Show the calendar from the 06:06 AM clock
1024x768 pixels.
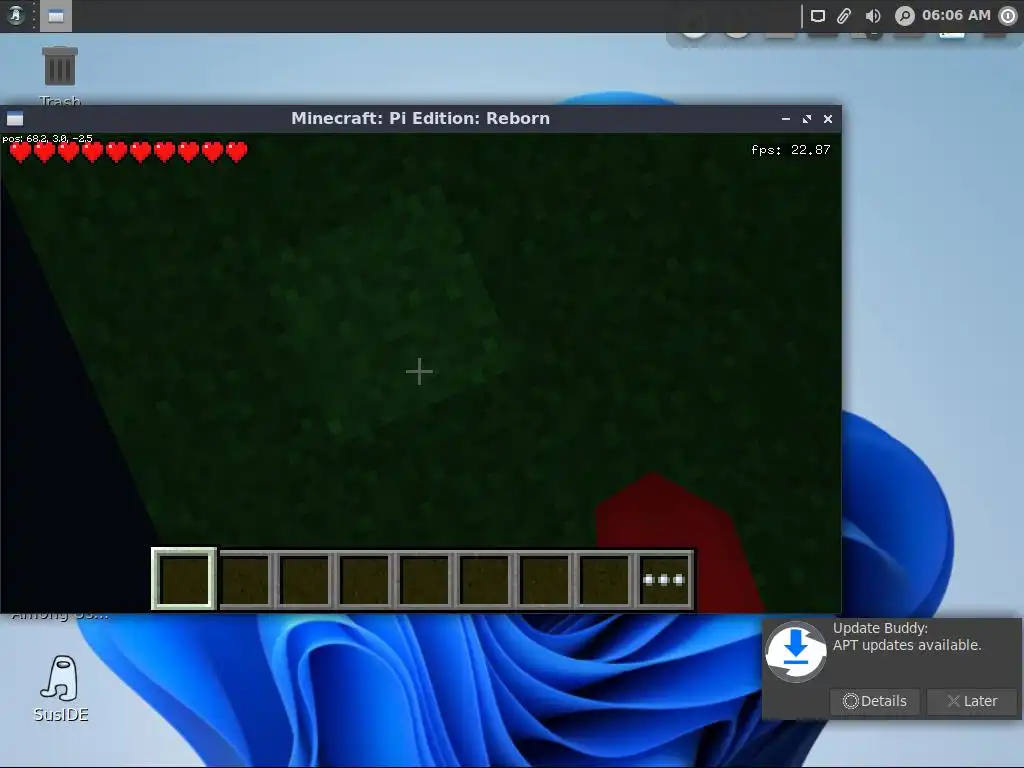coord(956,15)
